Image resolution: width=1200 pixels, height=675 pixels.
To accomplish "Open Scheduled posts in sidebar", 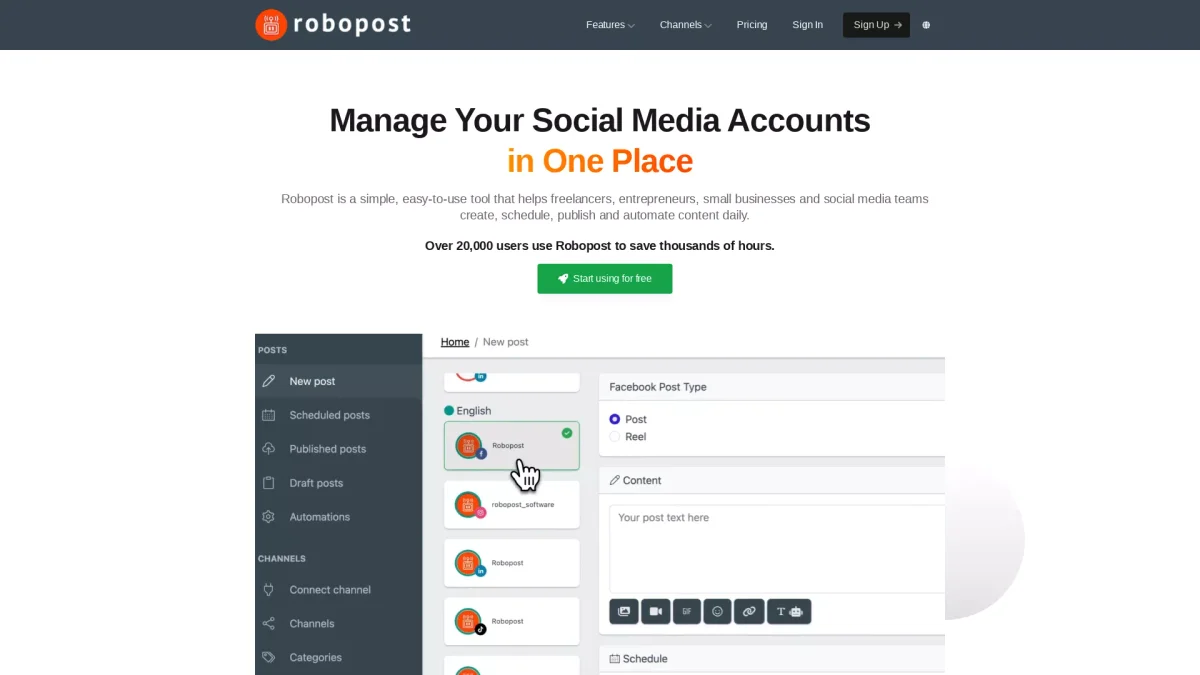I will pos(329,415).
